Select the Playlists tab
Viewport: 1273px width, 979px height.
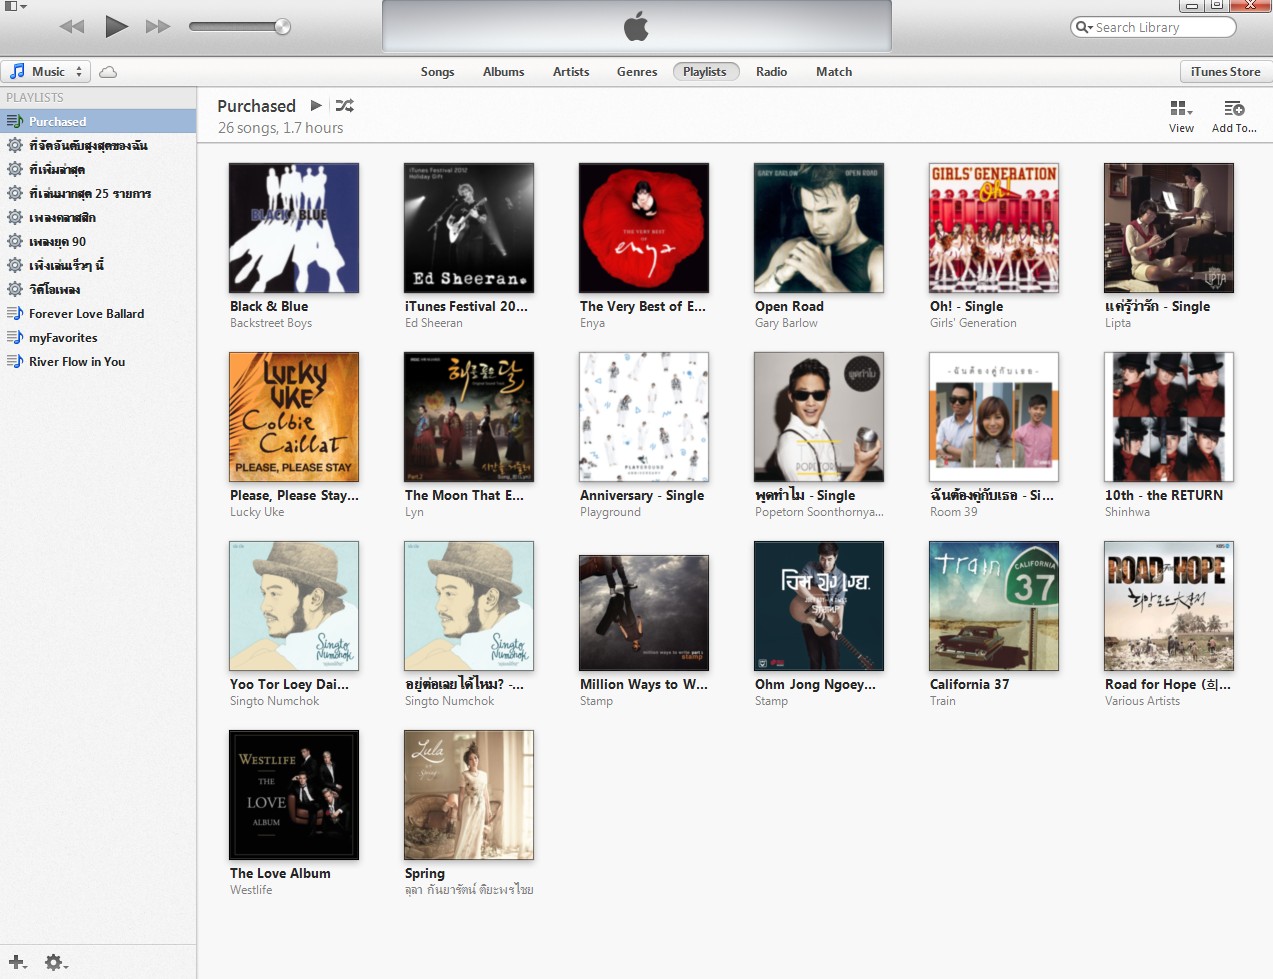coord(705,72)
